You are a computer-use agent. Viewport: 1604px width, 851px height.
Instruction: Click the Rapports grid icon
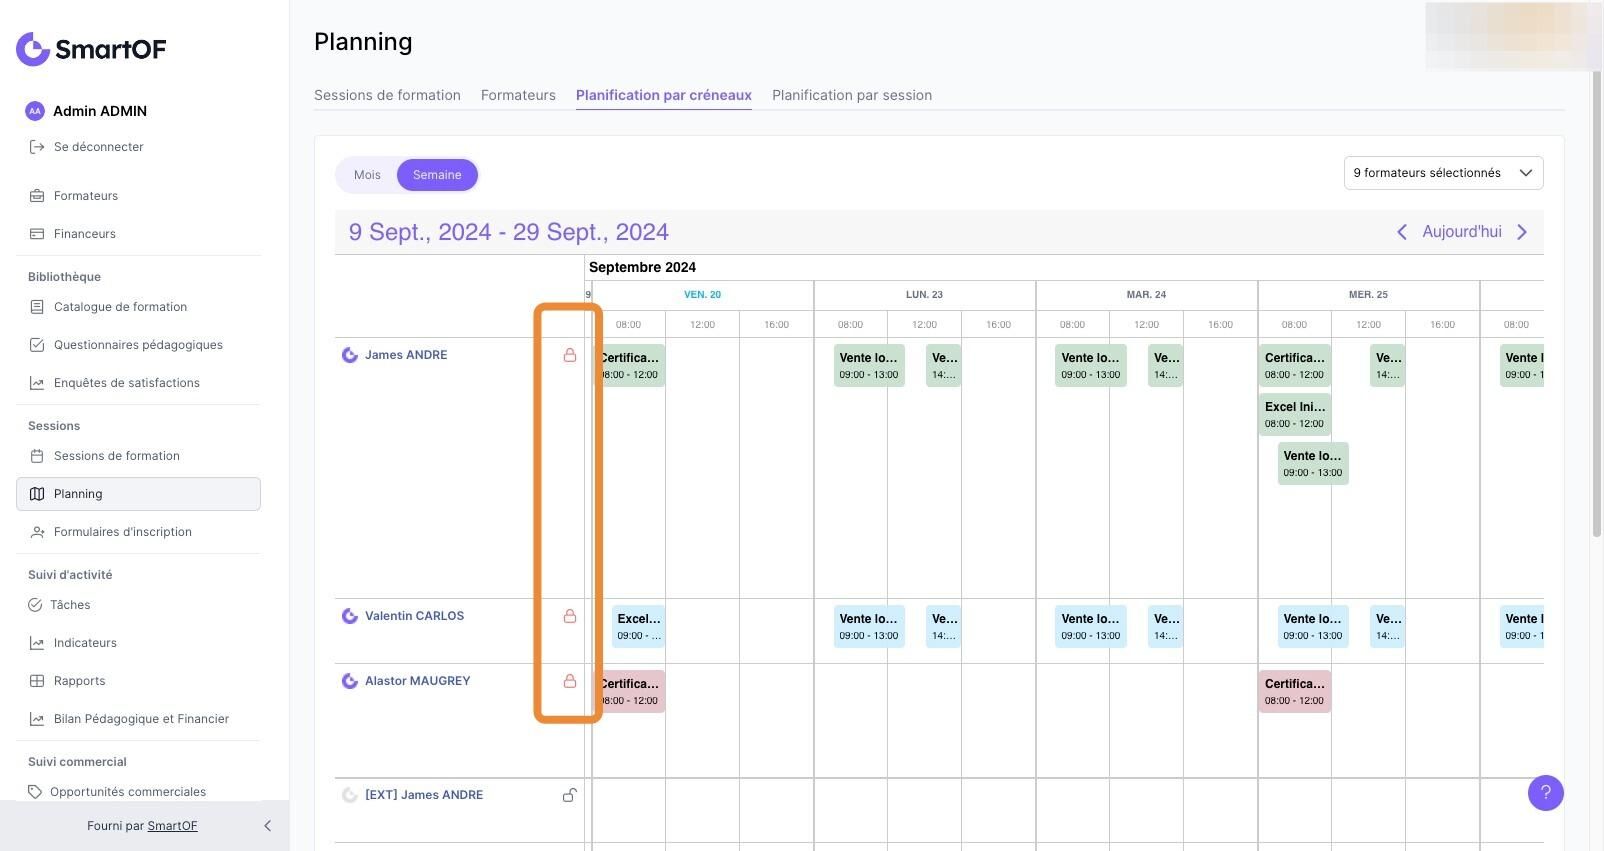coord(37,681)
